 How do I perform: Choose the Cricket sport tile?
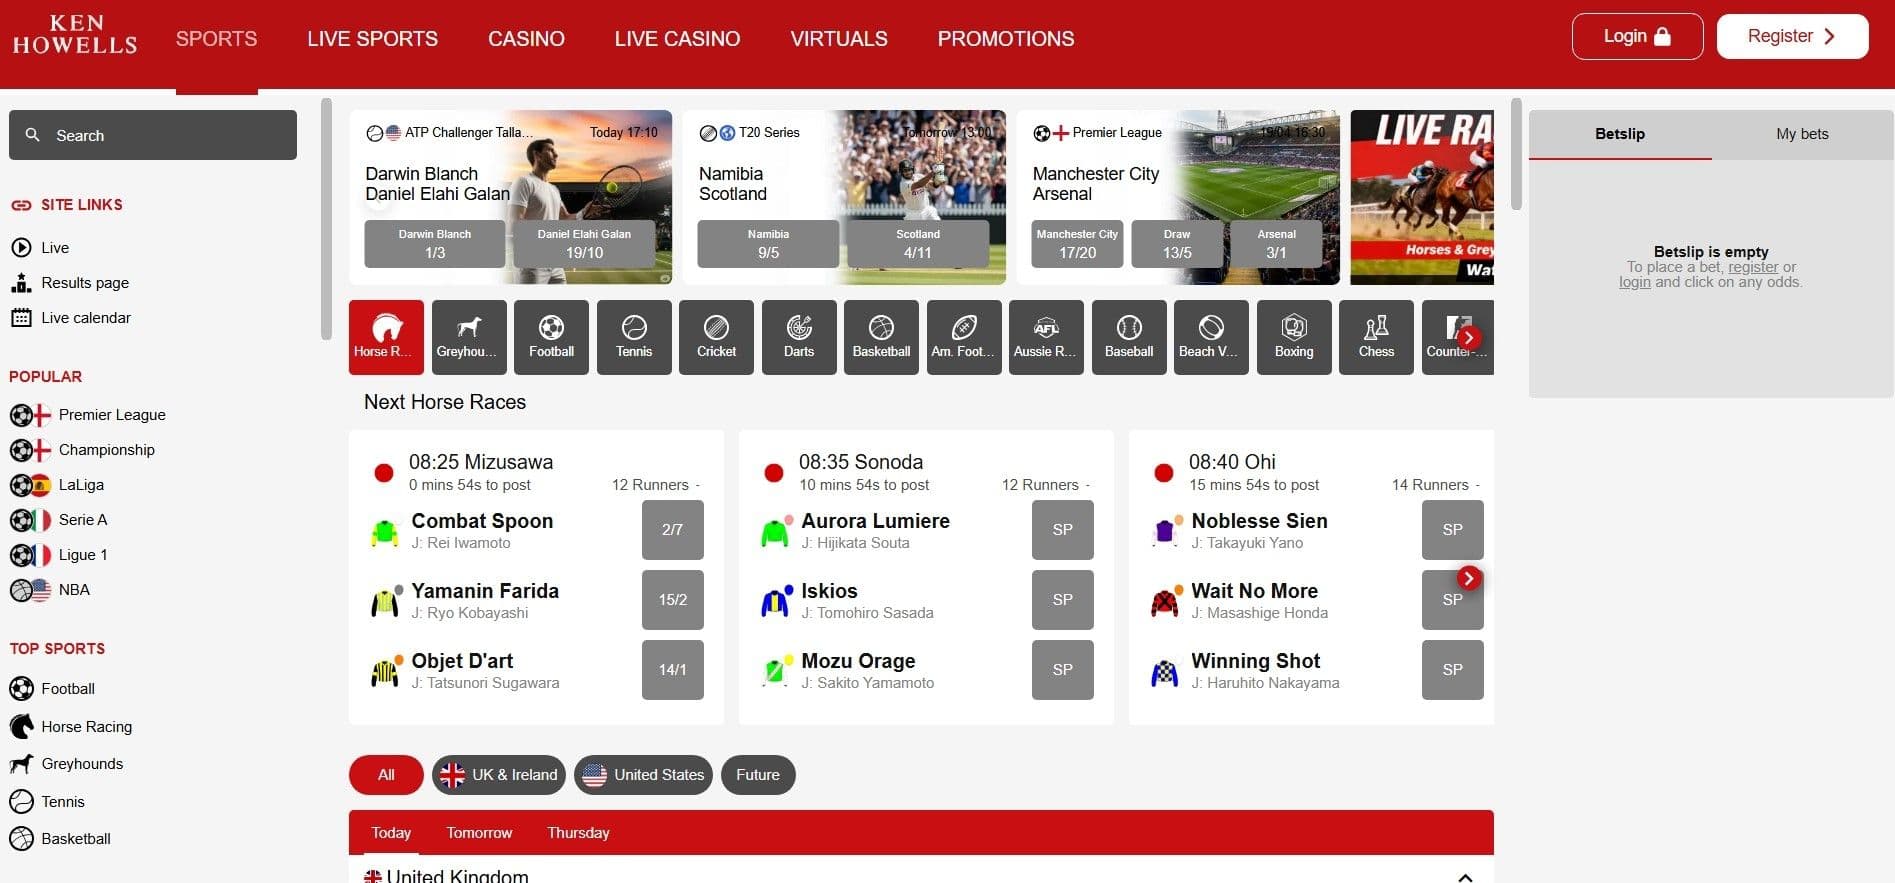point(716,337)
